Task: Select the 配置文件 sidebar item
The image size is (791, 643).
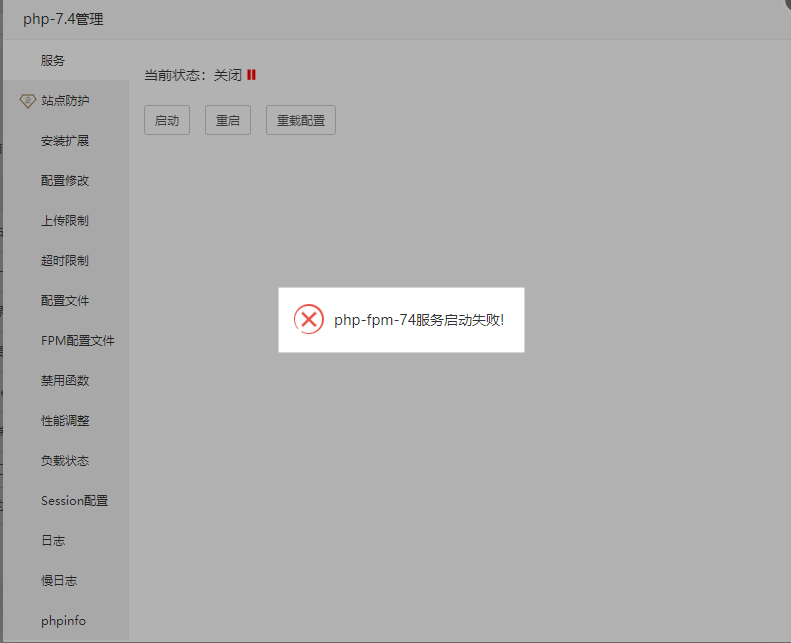Action: click(x=66, y=301)
